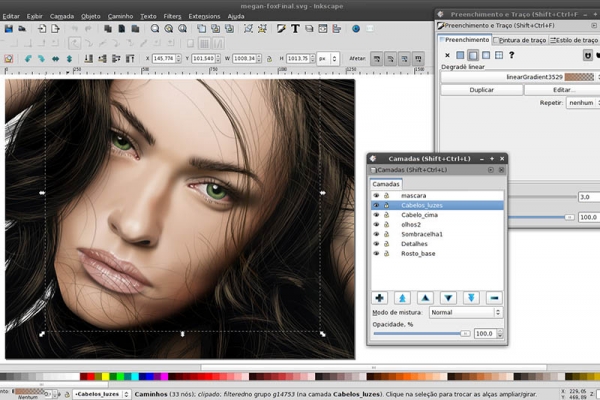
Task: Select the Unset paint question mark icon
Action: 512,55
